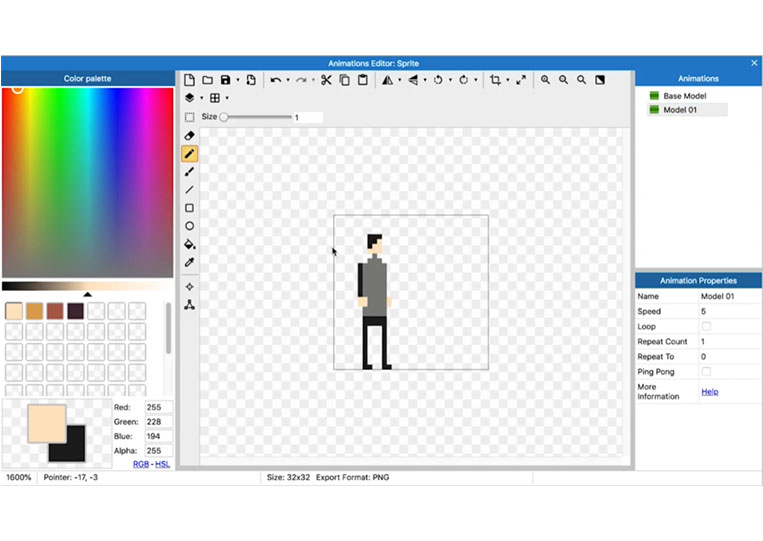Screen dimensions: 763x541
Task: Reset zoom with the plain magnifier icon
Action: click(x=581, y=80)
